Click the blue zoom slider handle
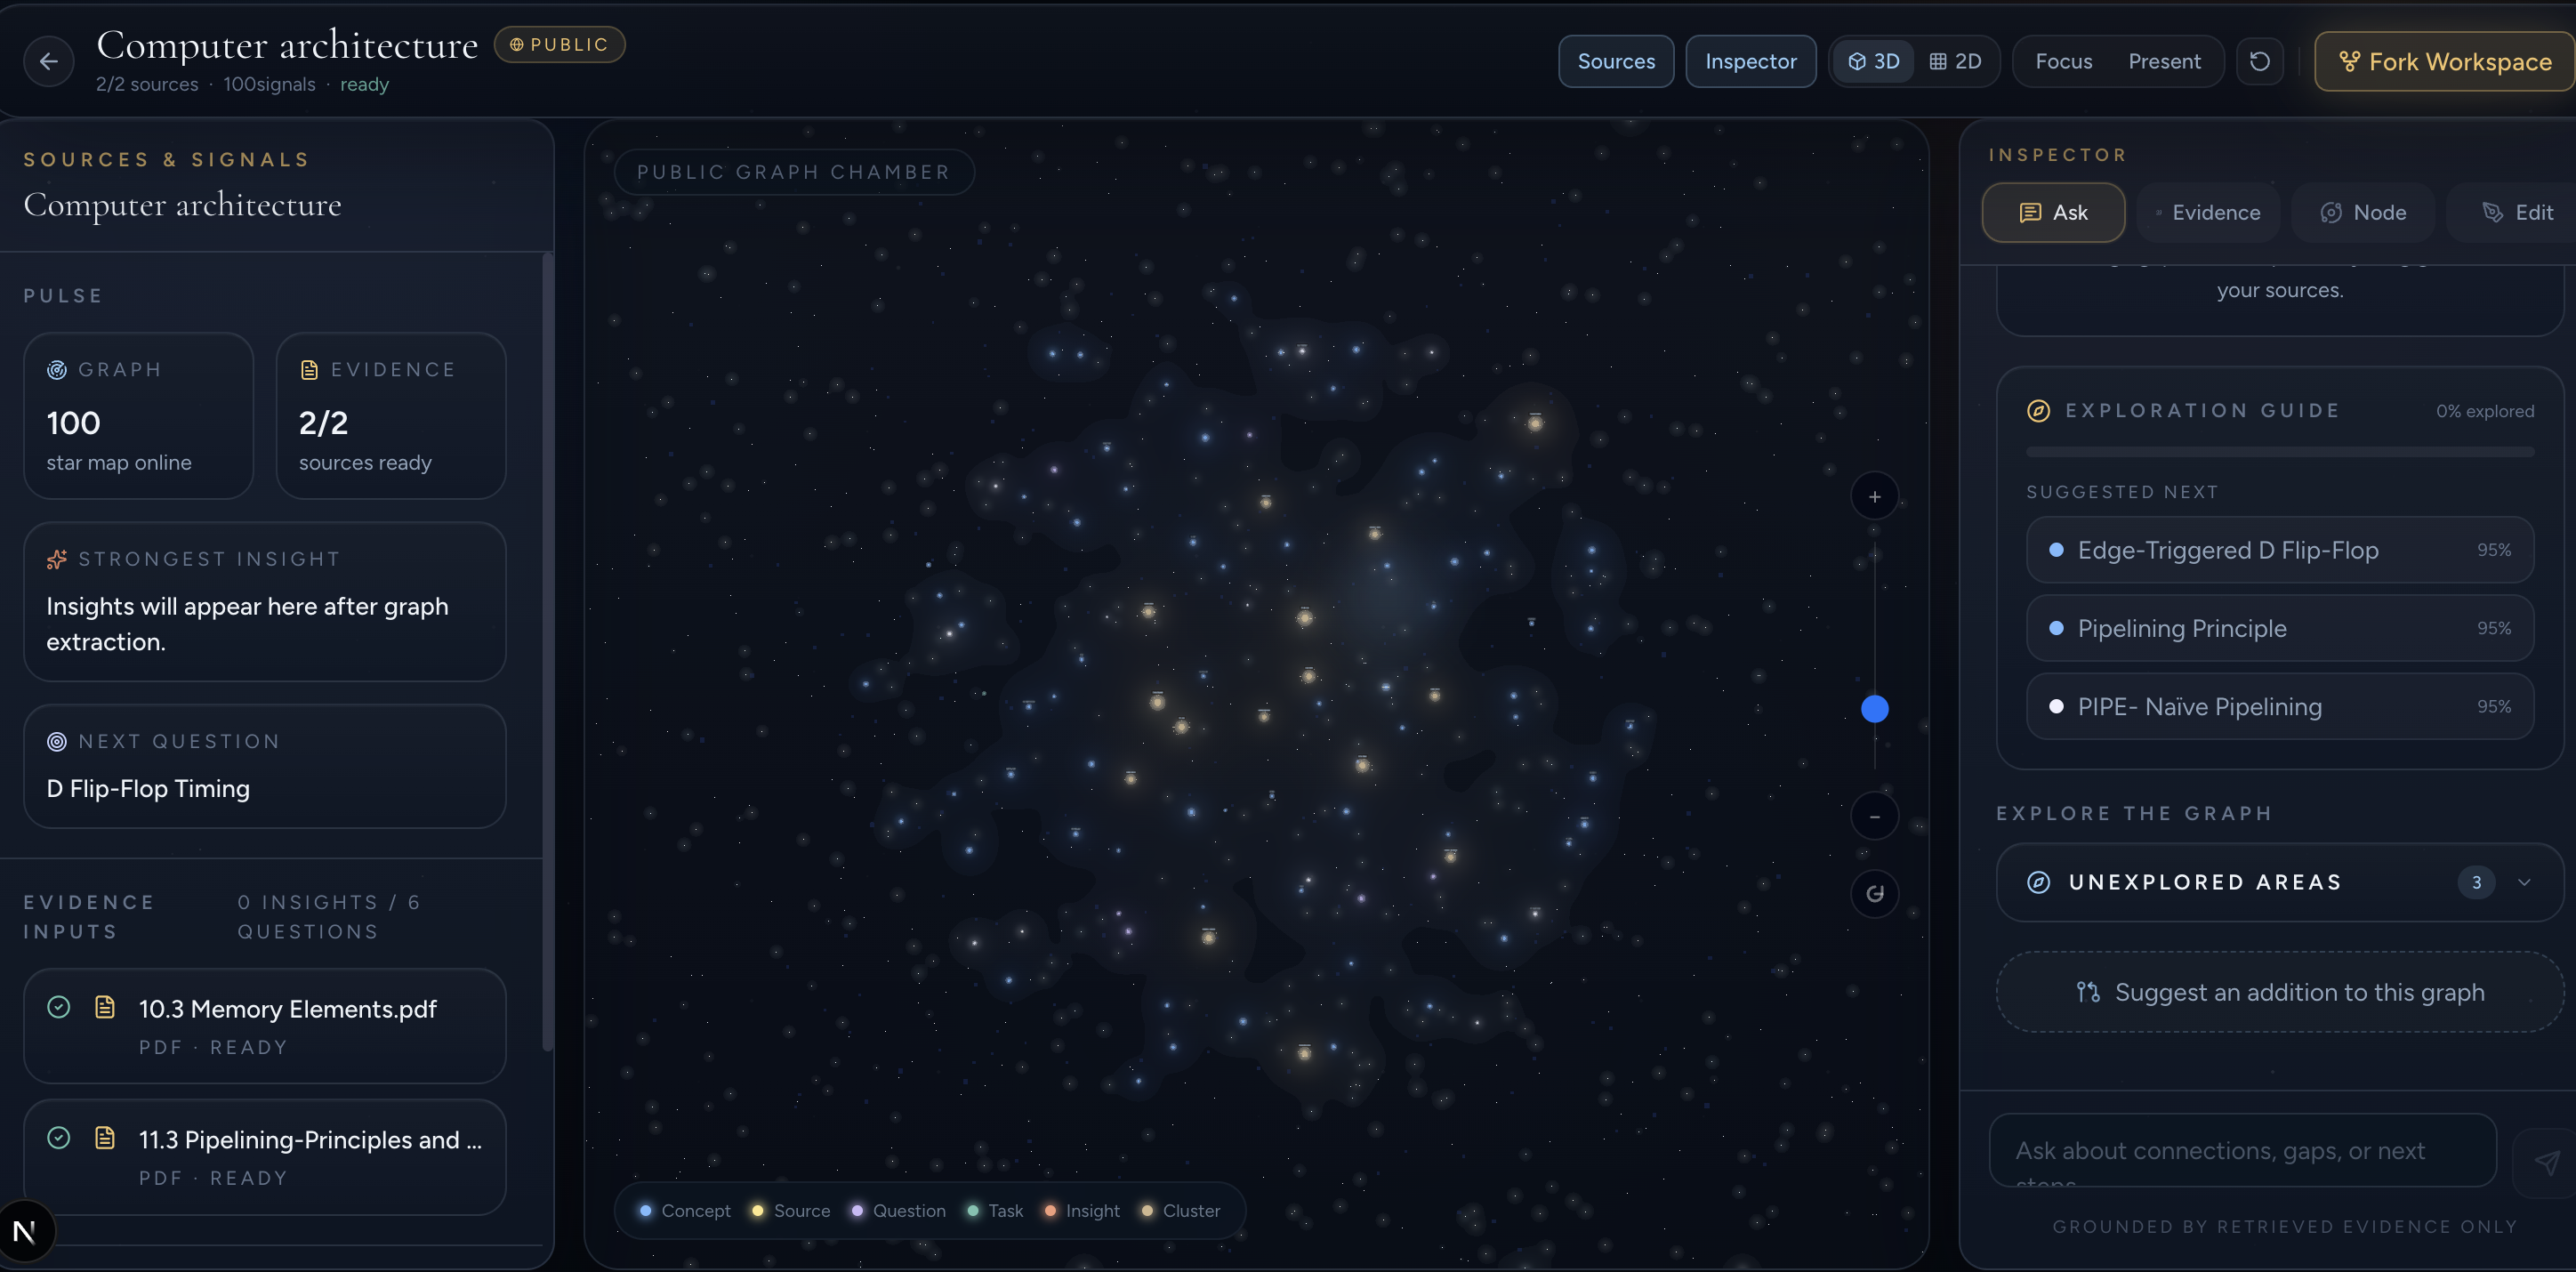Image resolution: width=2576 pixels, height=1272 pixels. click(1874, 709)
